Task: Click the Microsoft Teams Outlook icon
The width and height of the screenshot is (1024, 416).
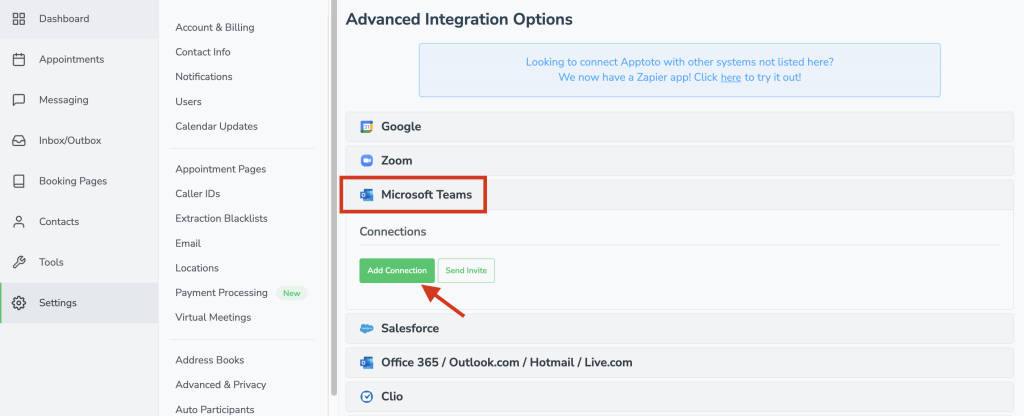Action: click(x=366, y=195)
